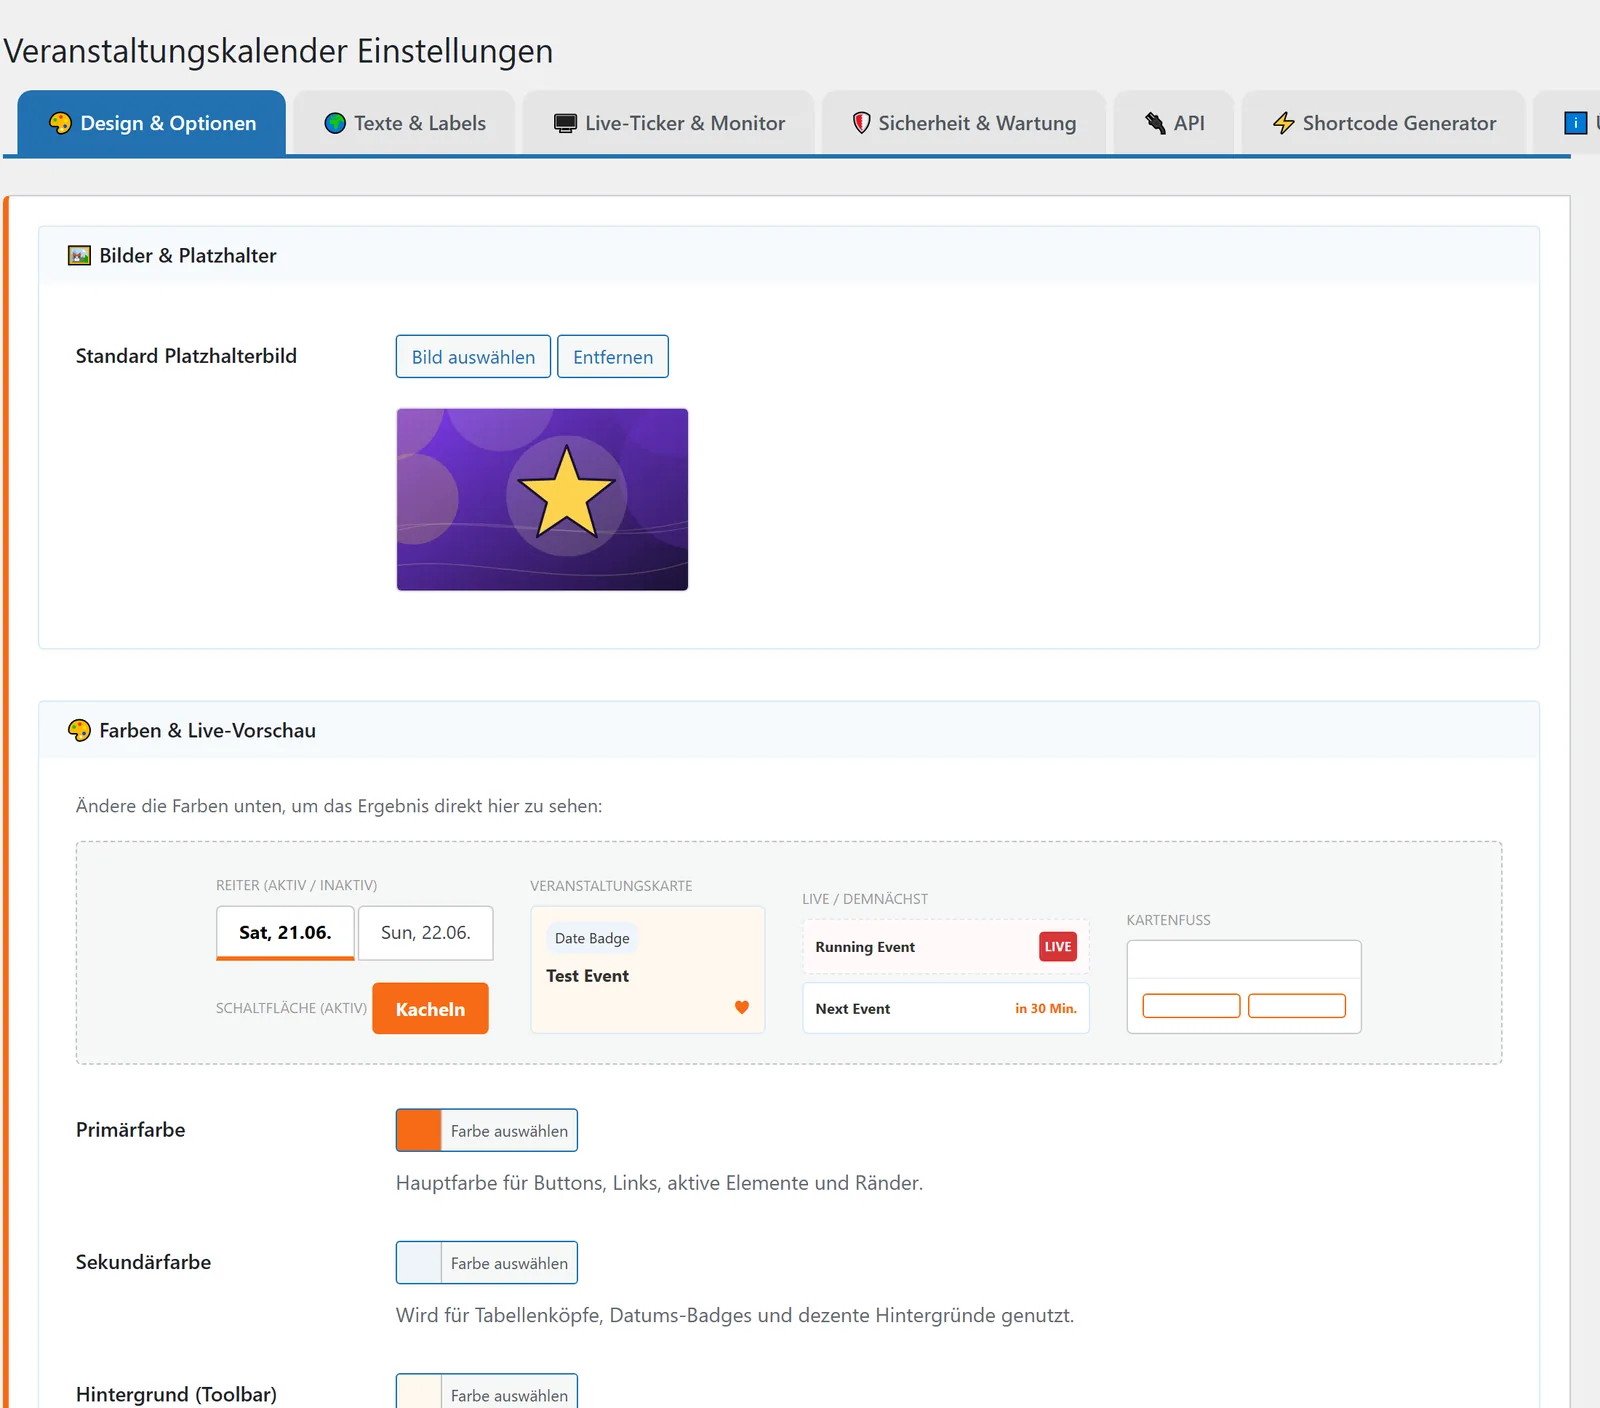Click the red LIVE badge
This screenshot has height=1408, width=1600.
[x=1058, y=946]
